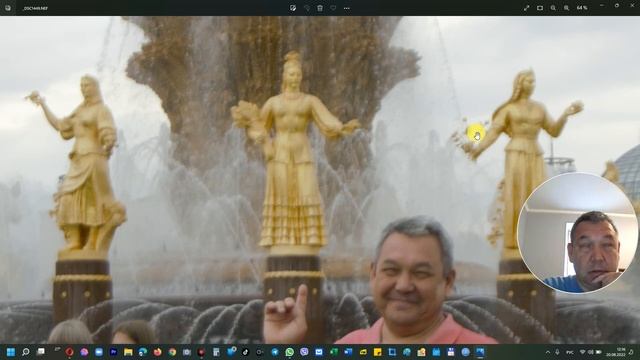Open the three-dot See more menu
The width and height of the screenshot is (640, 360).
pos(347,8)
